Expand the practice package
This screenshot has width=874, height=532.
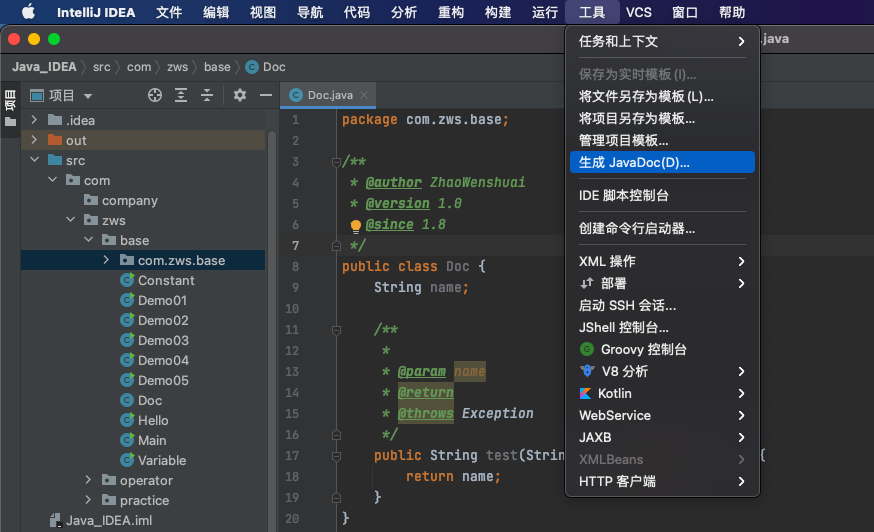point(88,500)
